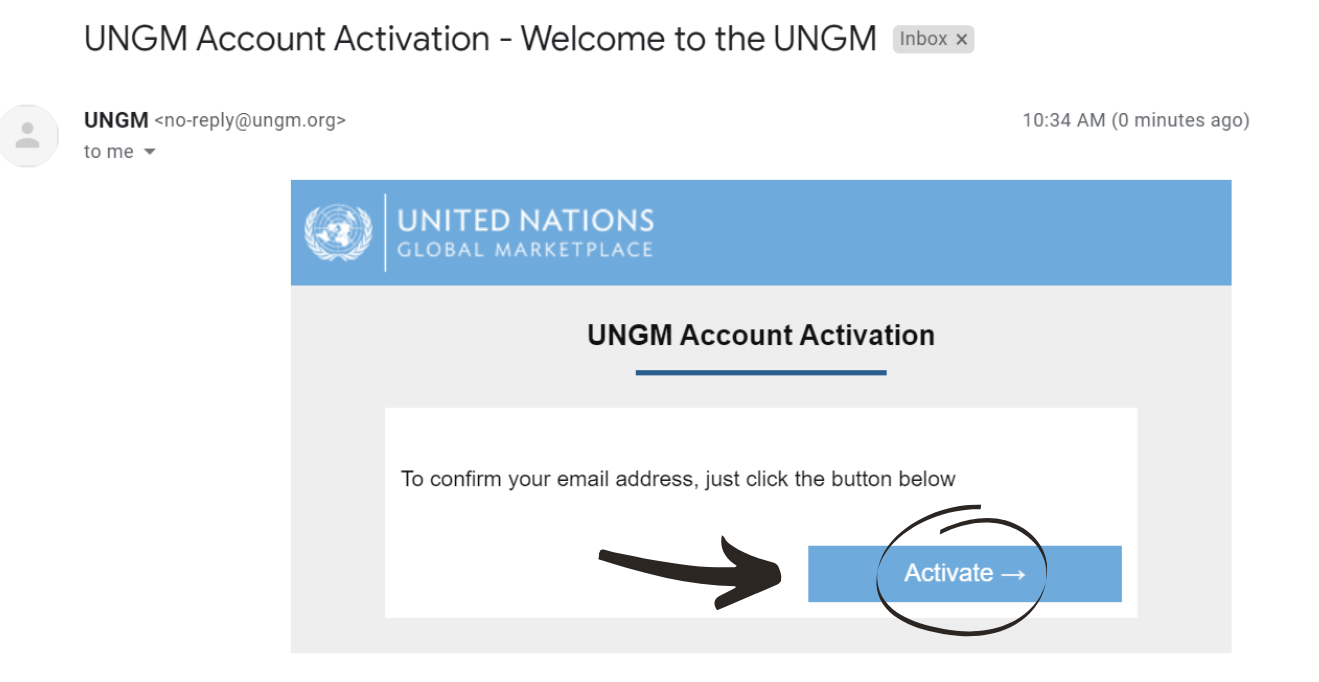
Task: Click the email subject line title
Action: pos(480,39)
